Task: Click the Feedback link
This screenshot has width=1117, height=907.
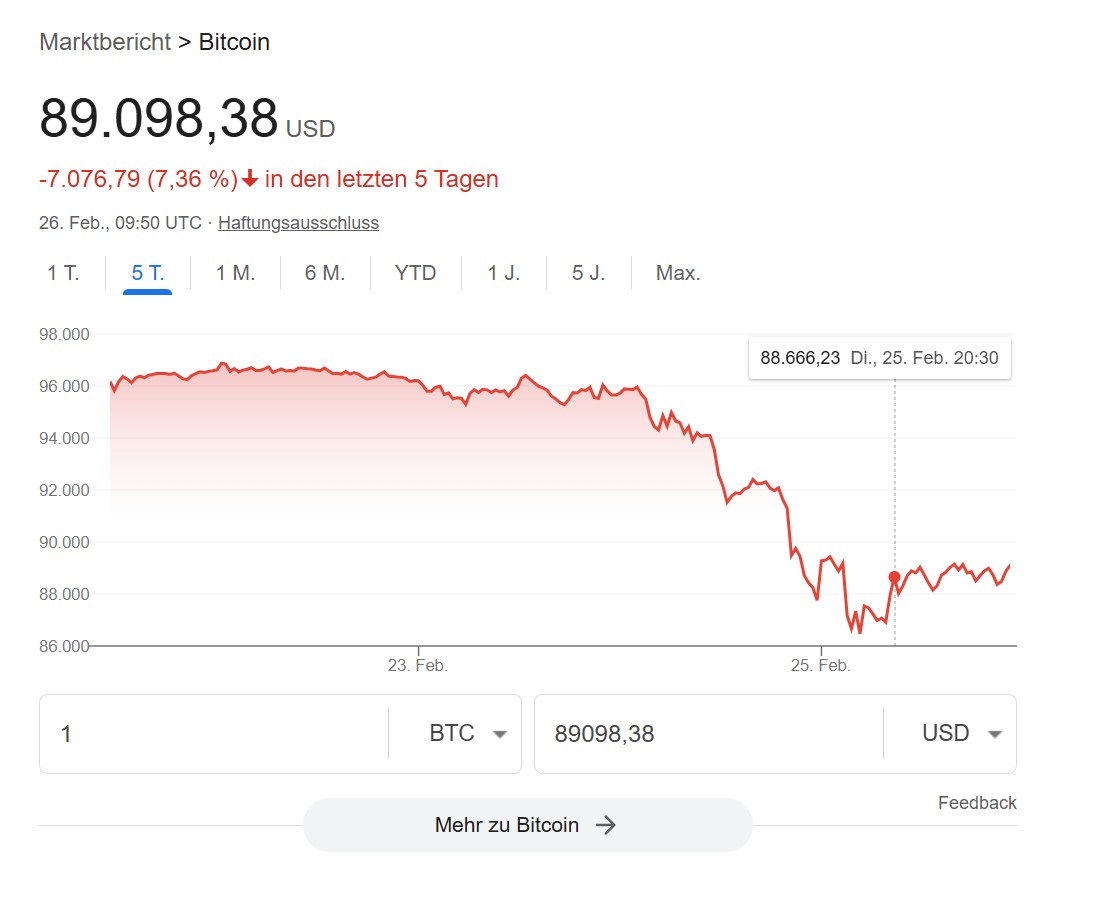Action: point(977,803)
